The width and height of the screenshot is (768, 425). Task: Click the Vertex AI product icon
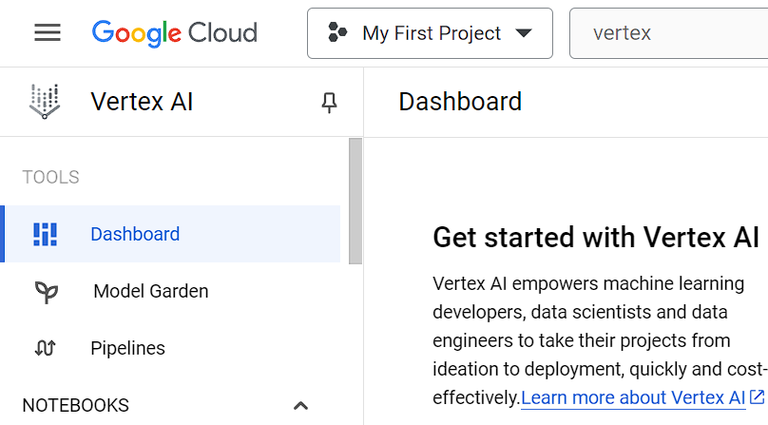(x=44, y=102)
